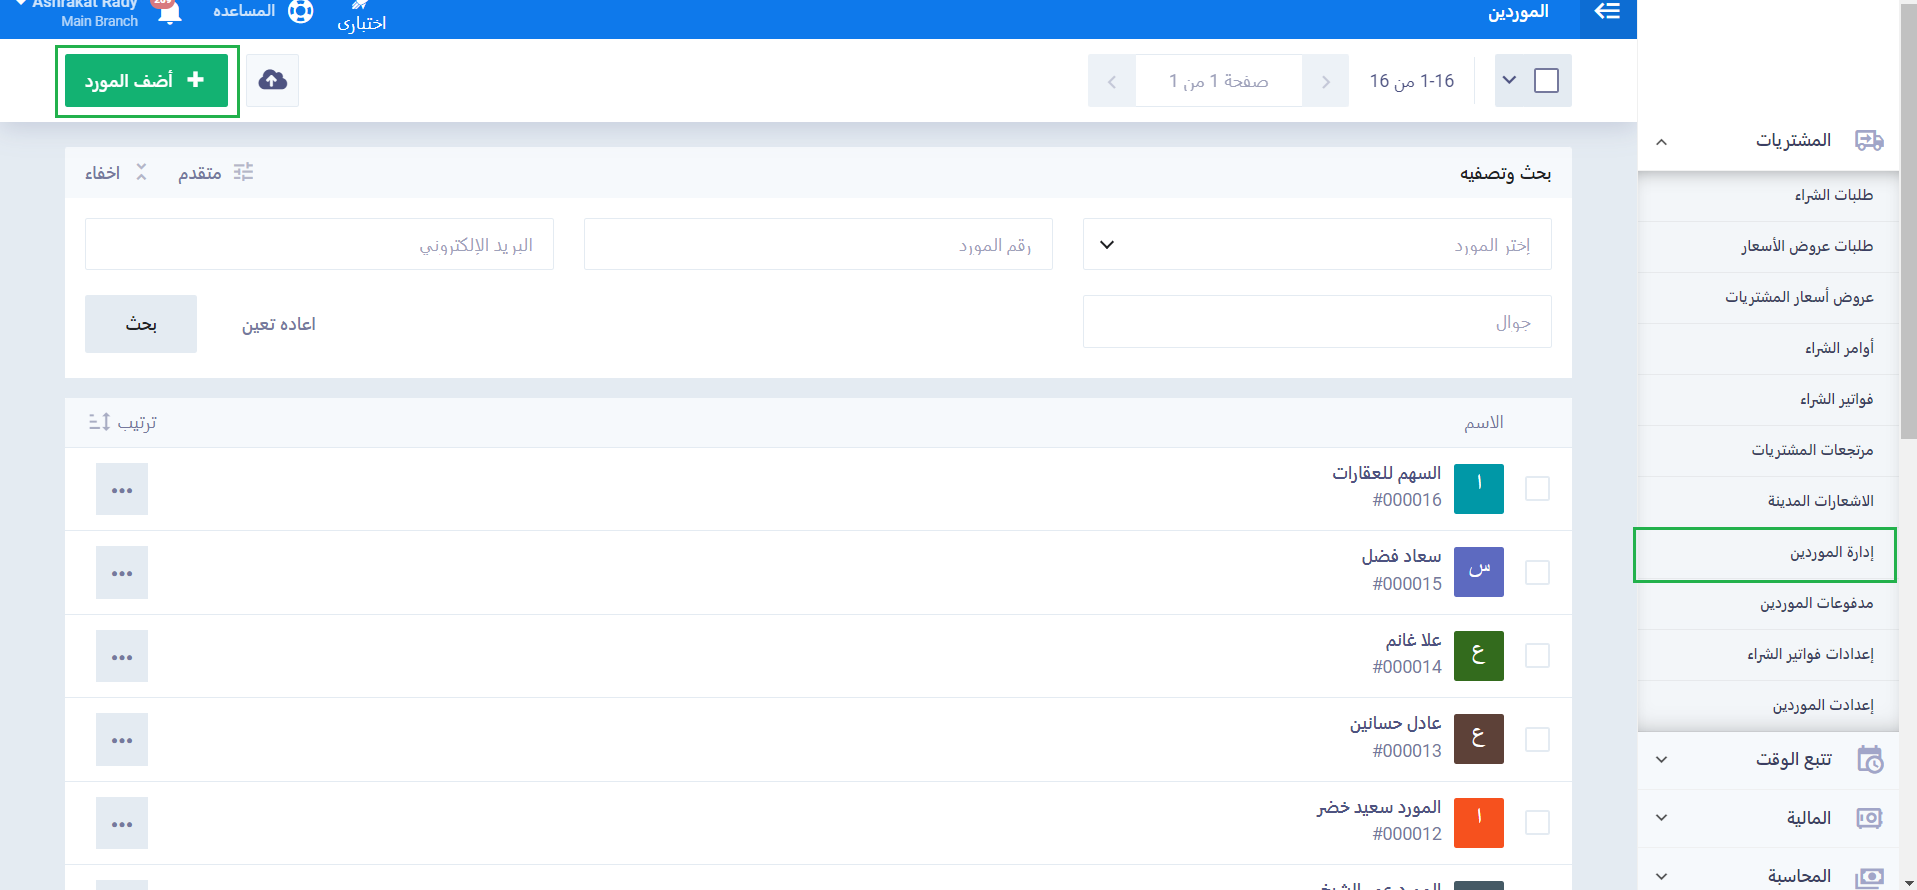Click the ترتيب sort icon
The width and height of the screenshot is (1917, 890).
(x=99, y=422)
